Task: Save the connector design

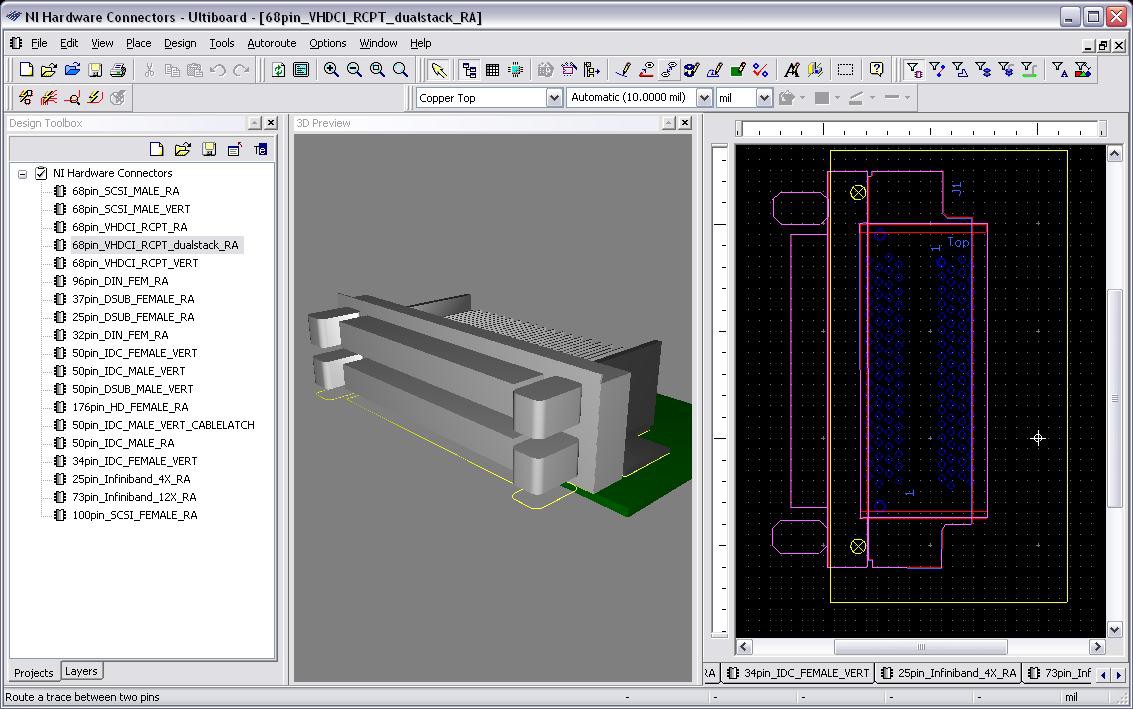Action: (x=95, y=69)
